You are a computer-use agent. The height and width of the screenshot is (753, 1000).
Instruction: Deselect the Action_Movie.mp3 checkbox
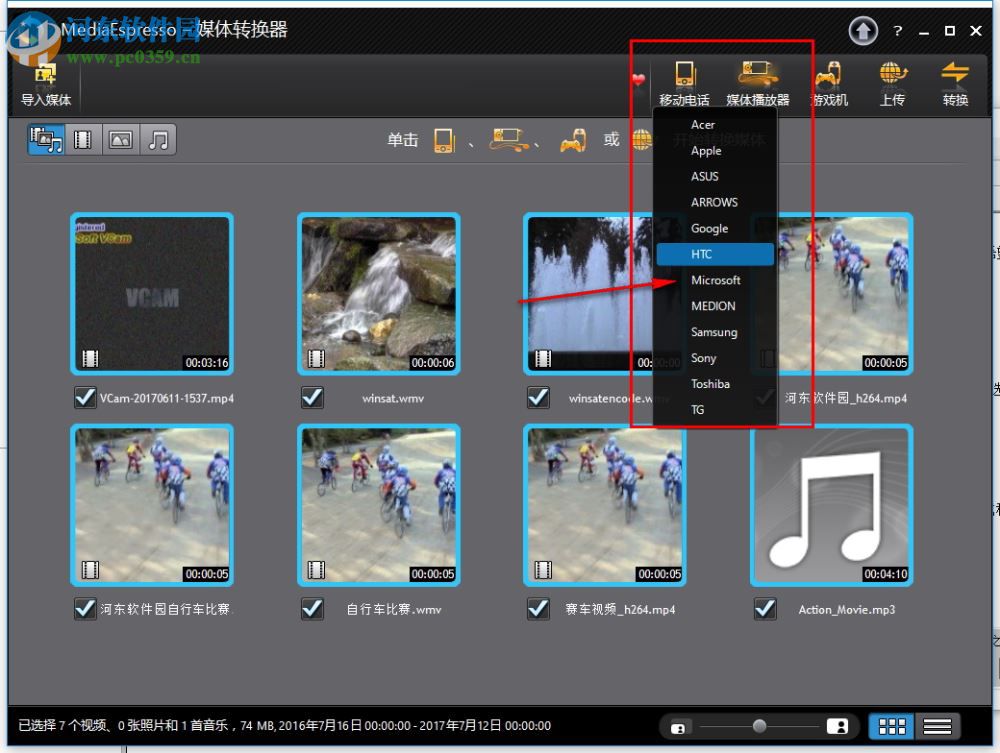click(765, 609)
